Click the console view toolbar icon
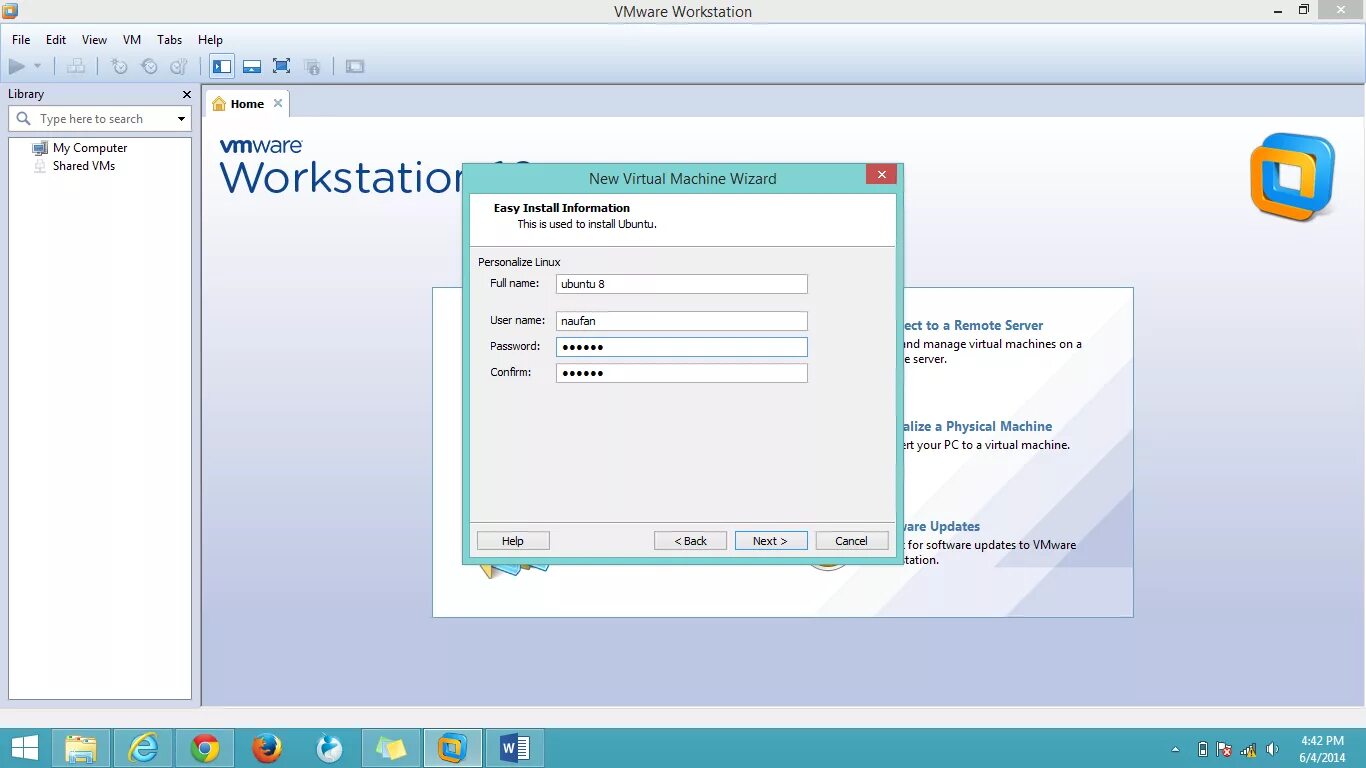The image size is (1366, 768). (x=355, y=67)
